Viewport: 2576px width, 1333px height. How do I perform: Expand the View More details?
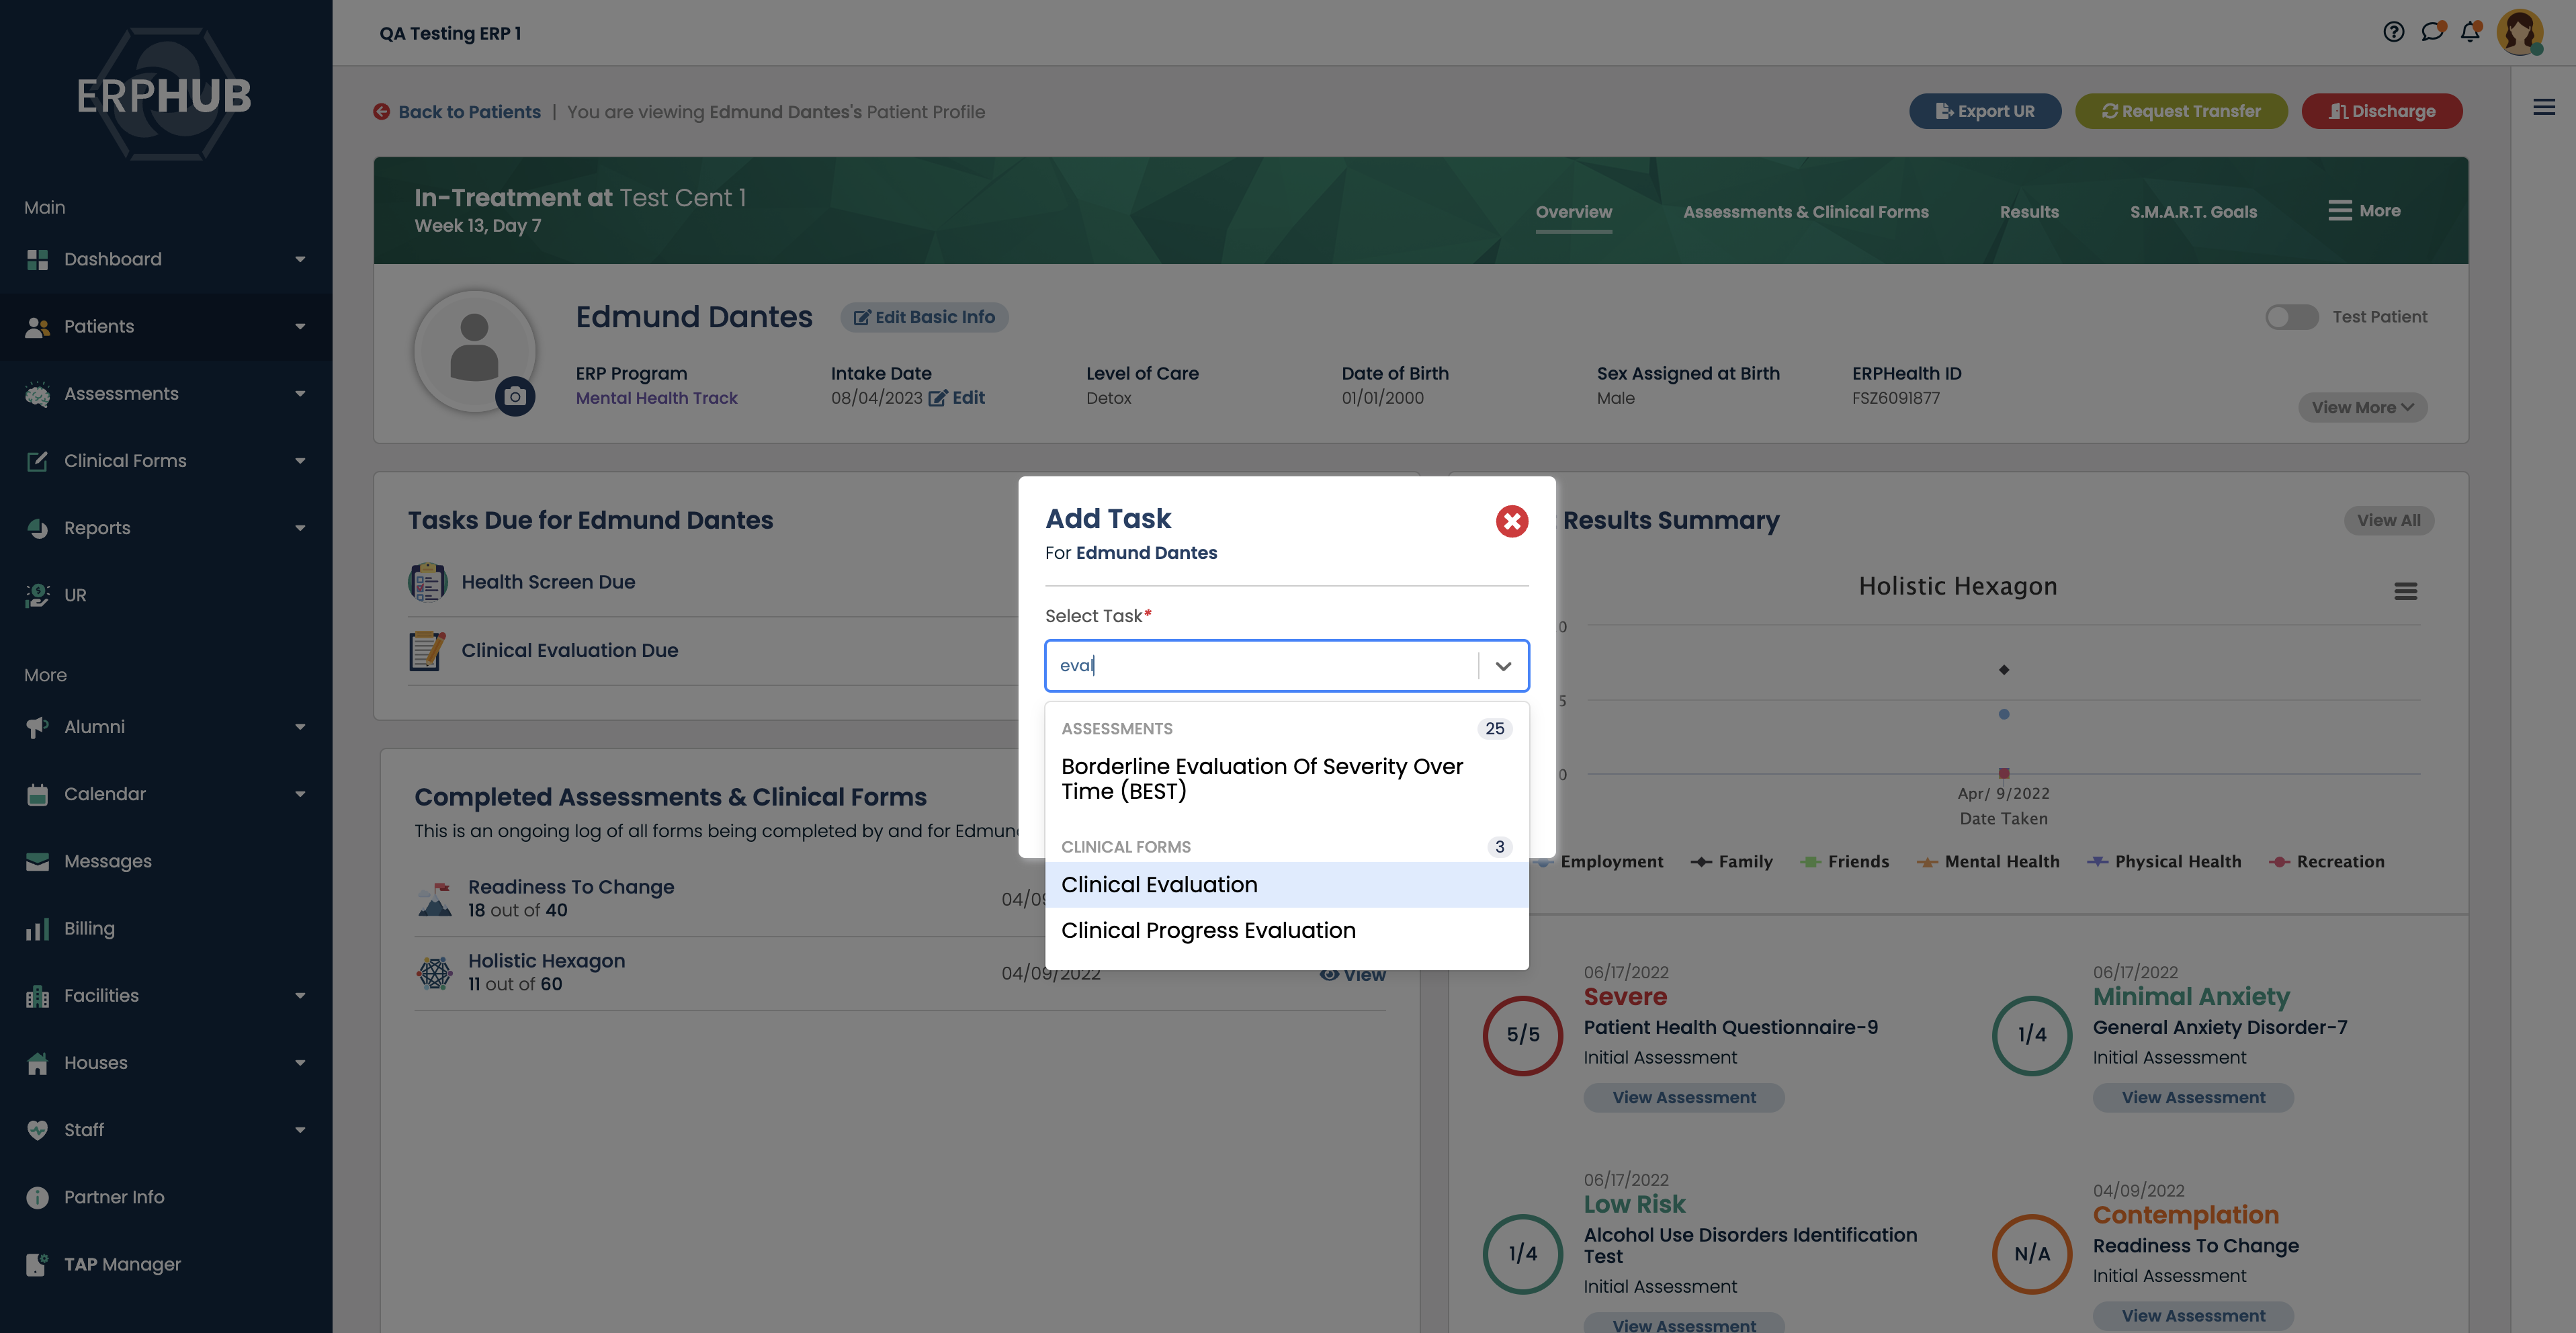pyautogui.click(x=2362, y=407)
